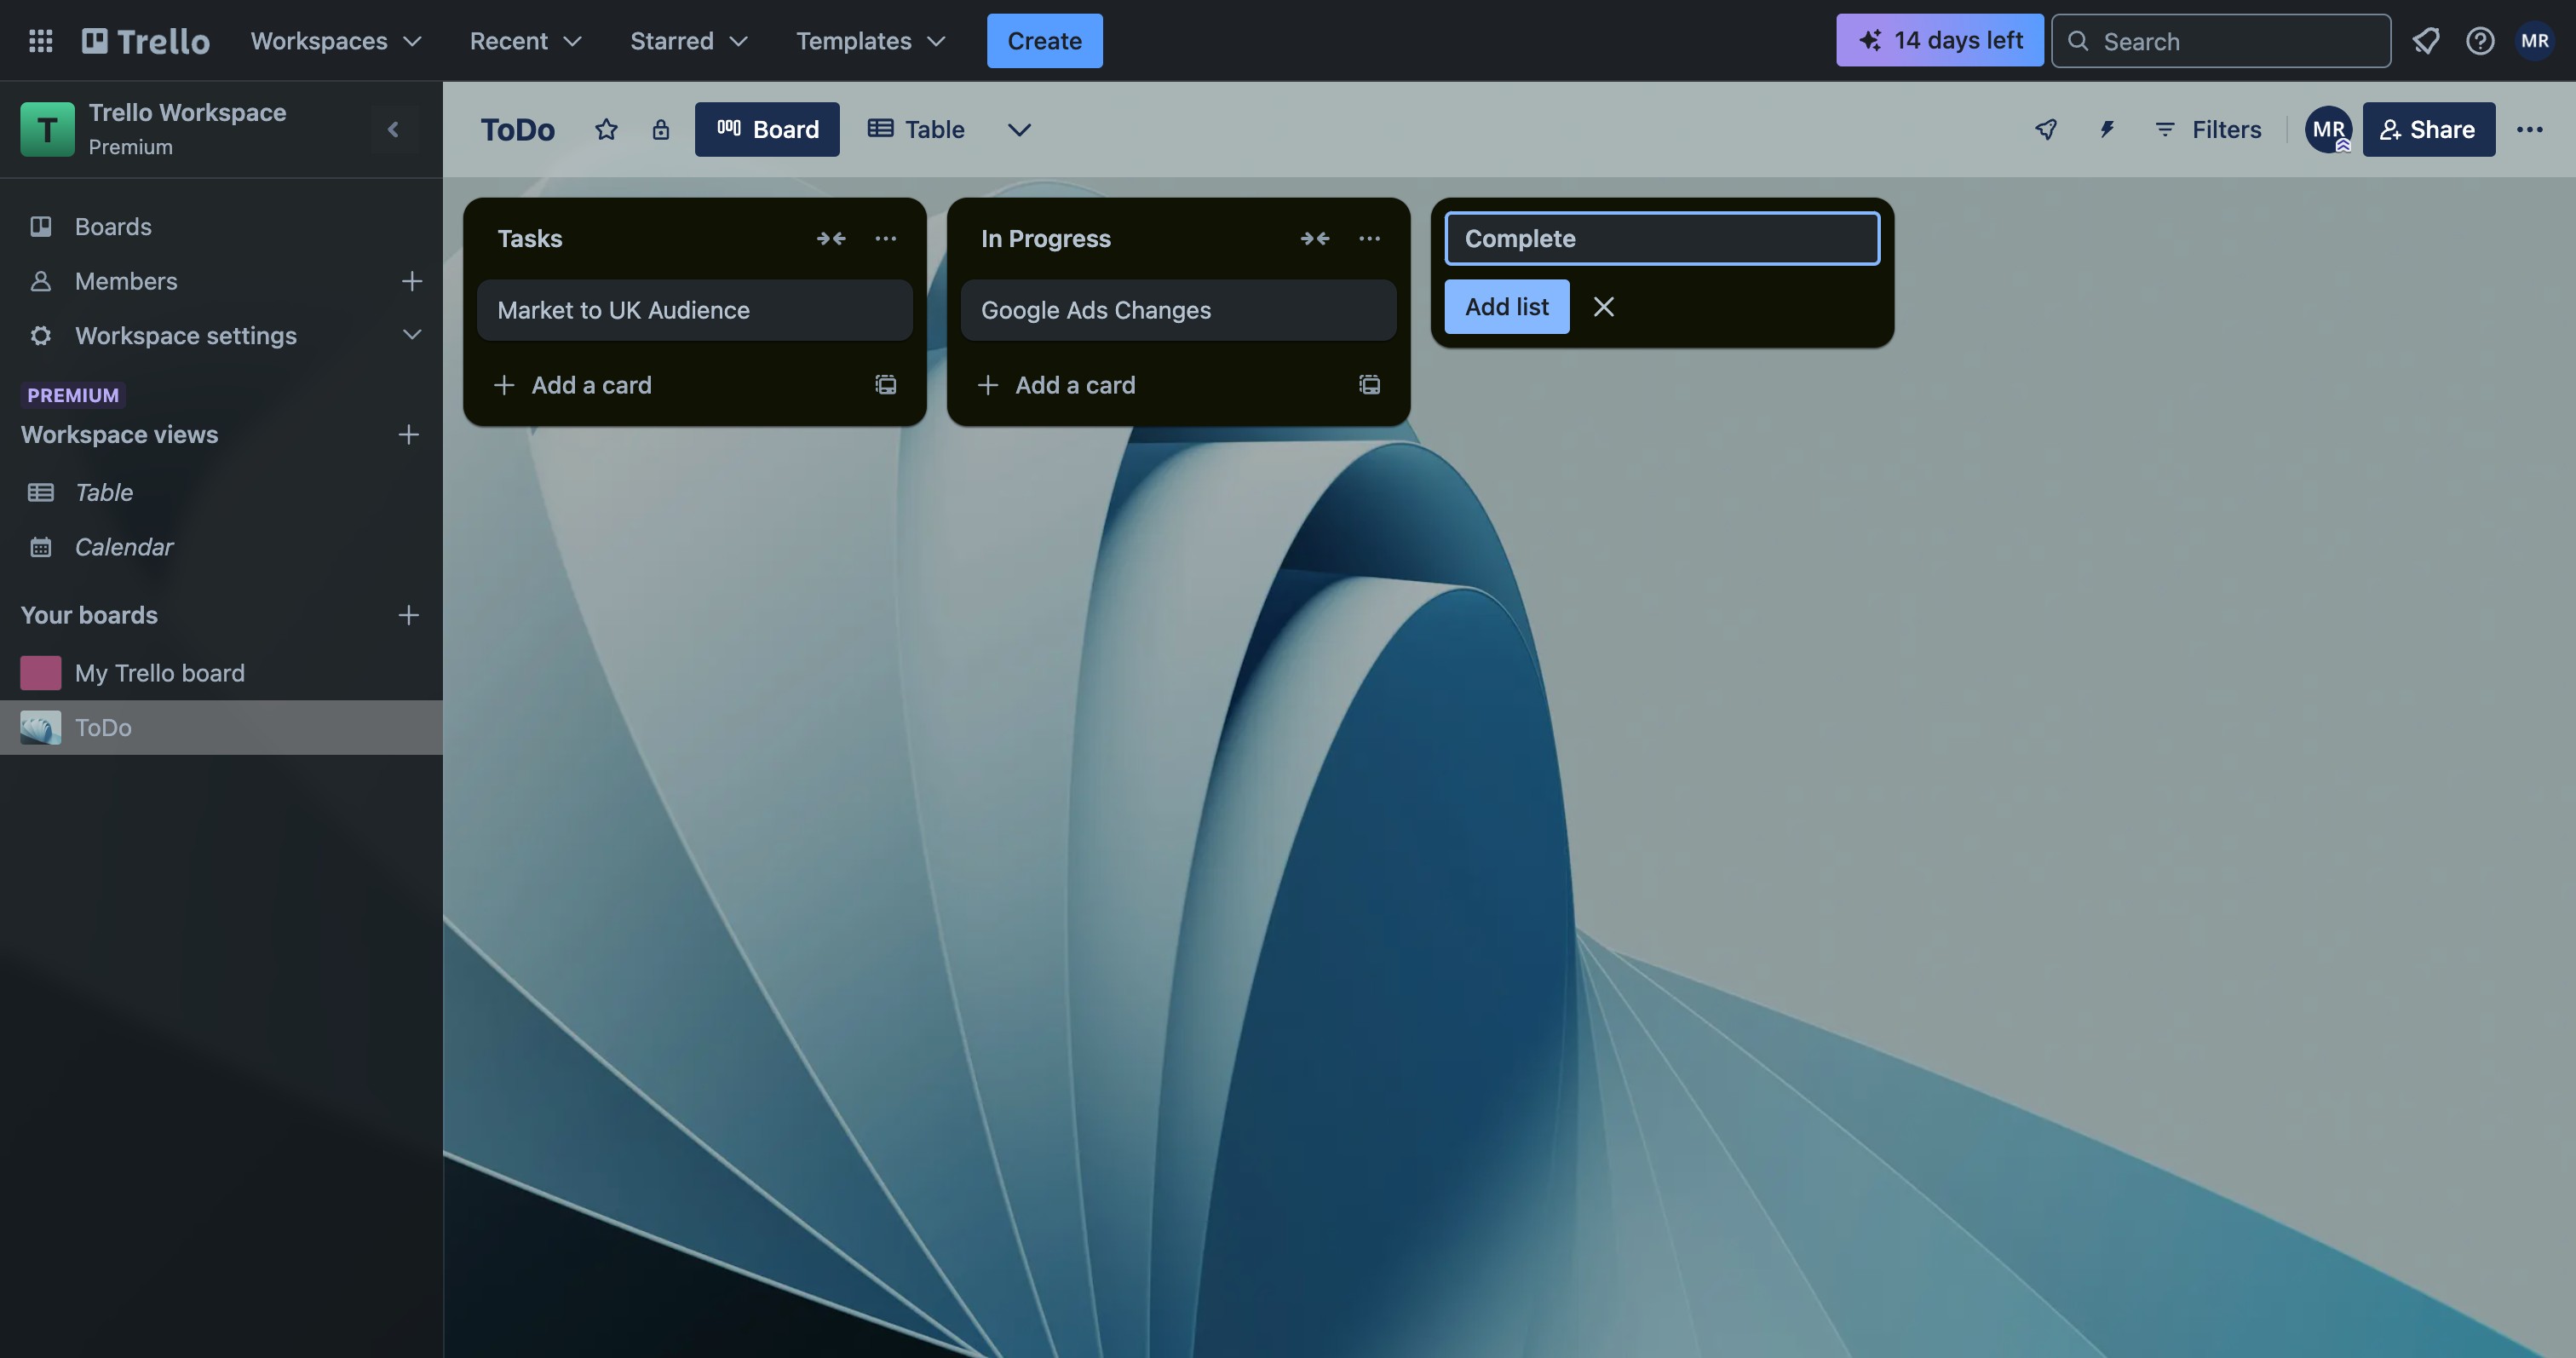Click the In Progress list title
This screenshot has height=1358, width=2576.
[1046, 238]
